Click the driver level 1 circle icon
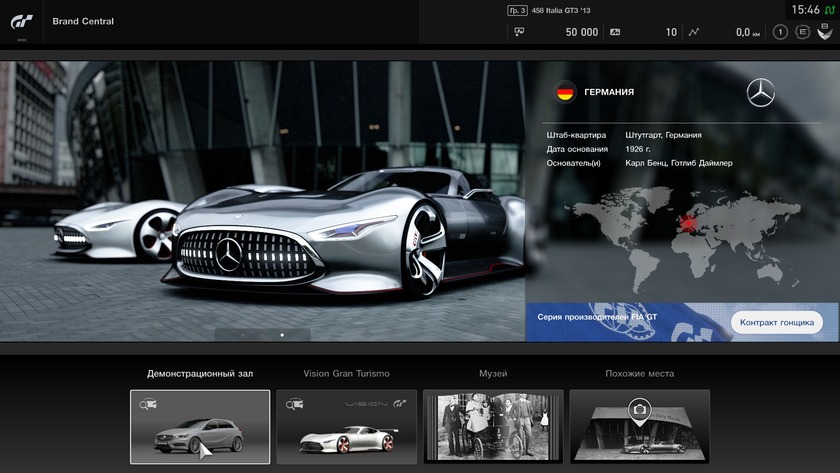The width and height of the screenshot is (840, 473). (780, 32)
